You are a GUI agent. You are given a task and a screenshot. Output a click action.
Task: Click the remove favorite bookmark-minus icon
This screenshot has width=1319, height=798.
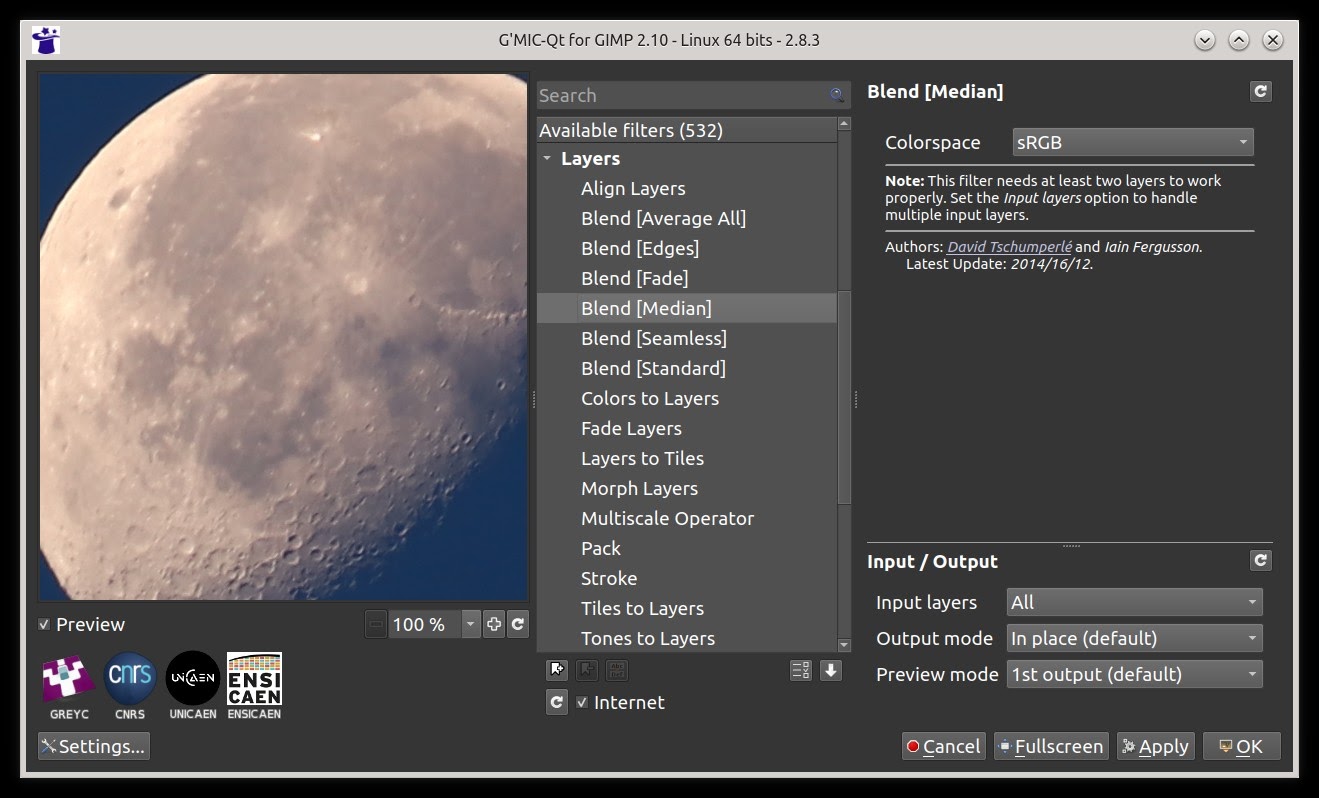pyautogui.click(x=587, y=670)
